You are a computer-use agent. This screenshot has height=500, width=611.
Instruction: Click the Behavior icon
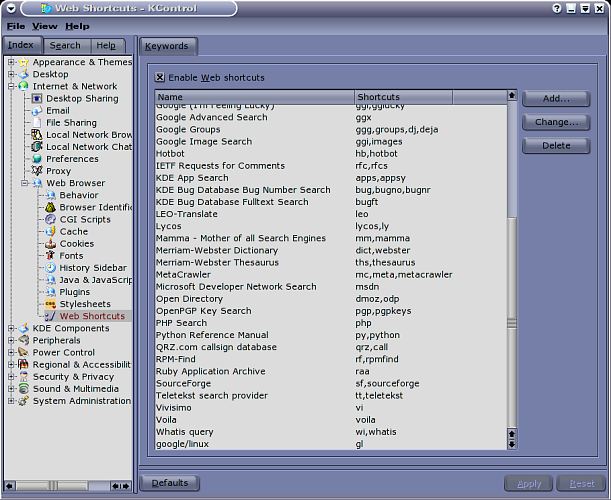[50, 195]
